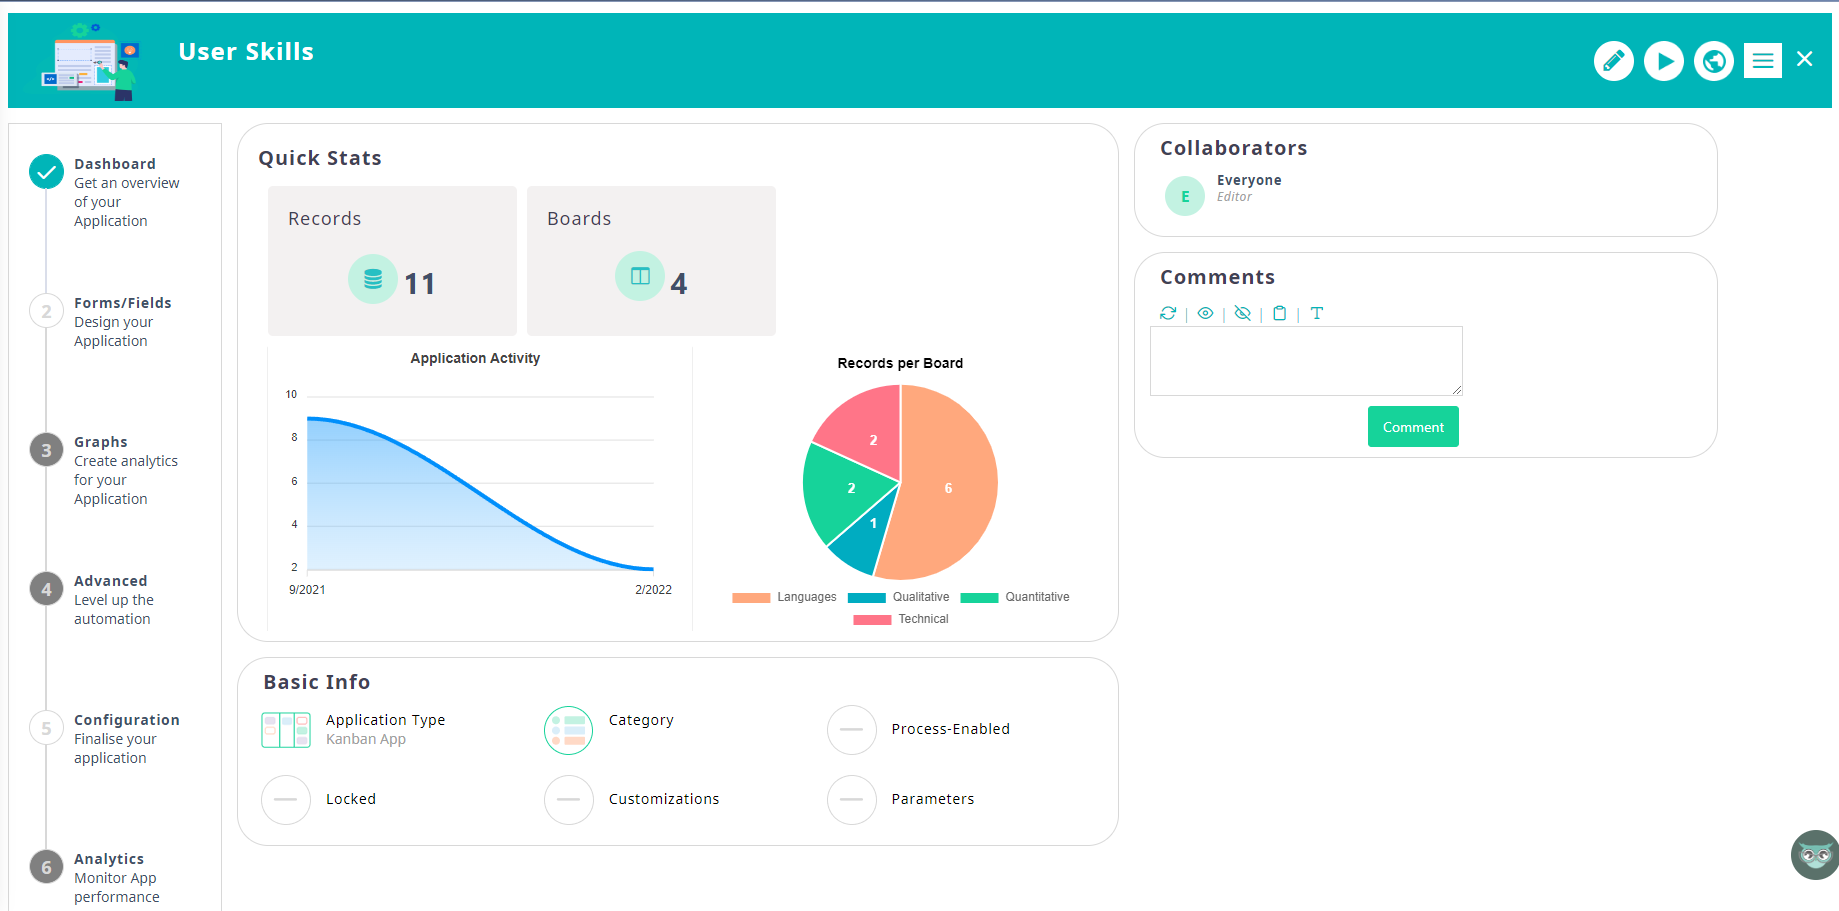Expand the Parameters option
This screenshot has height=911, width=1839.
click(851, 799)
